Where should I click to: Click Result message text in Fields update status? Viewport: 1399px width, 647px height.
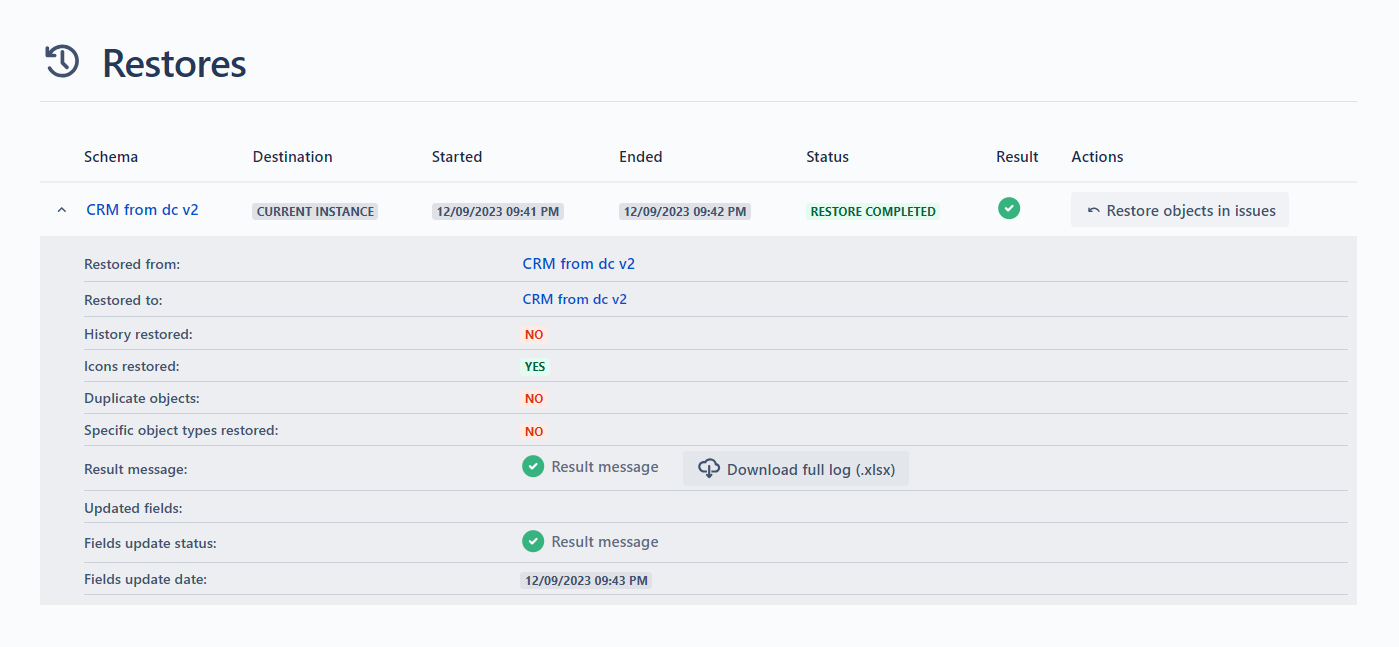click(605, 542)
